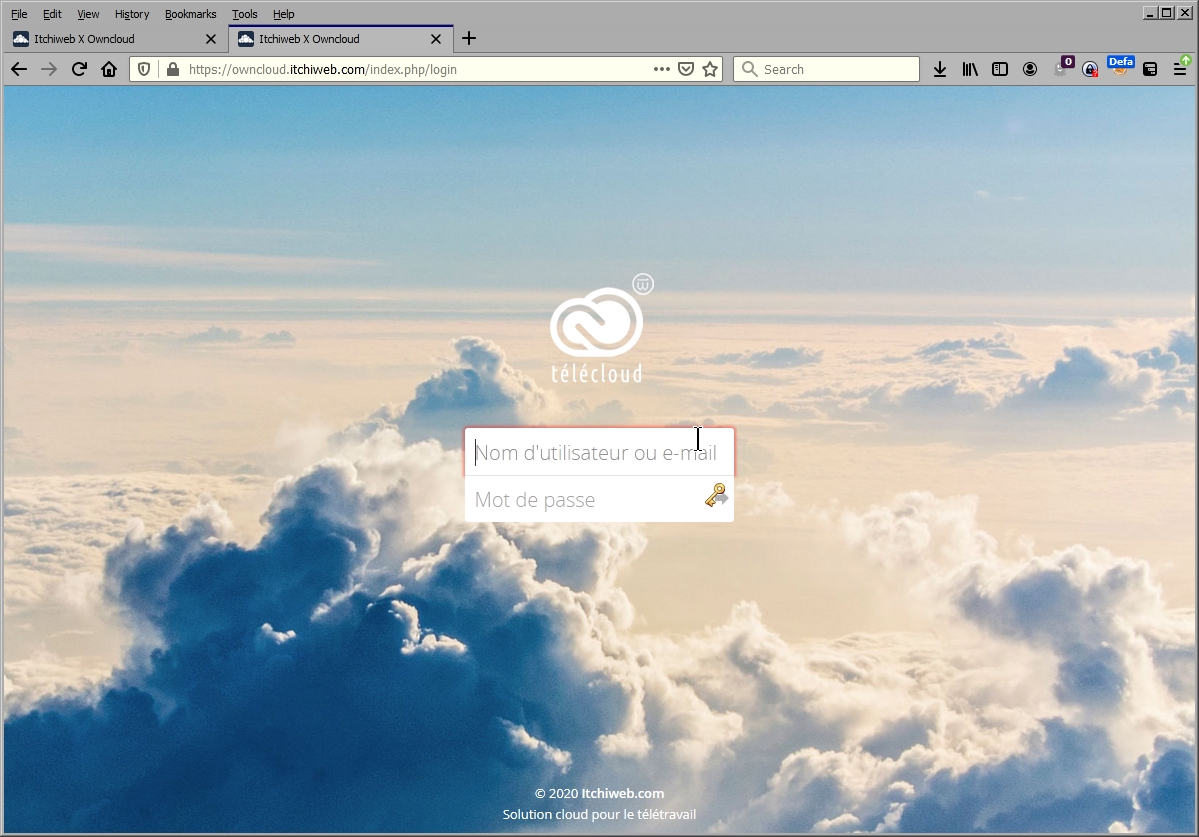The width and height of the screenshot is (1199, 837).
Task: View site security padlock information
Action: pos(173,70)
